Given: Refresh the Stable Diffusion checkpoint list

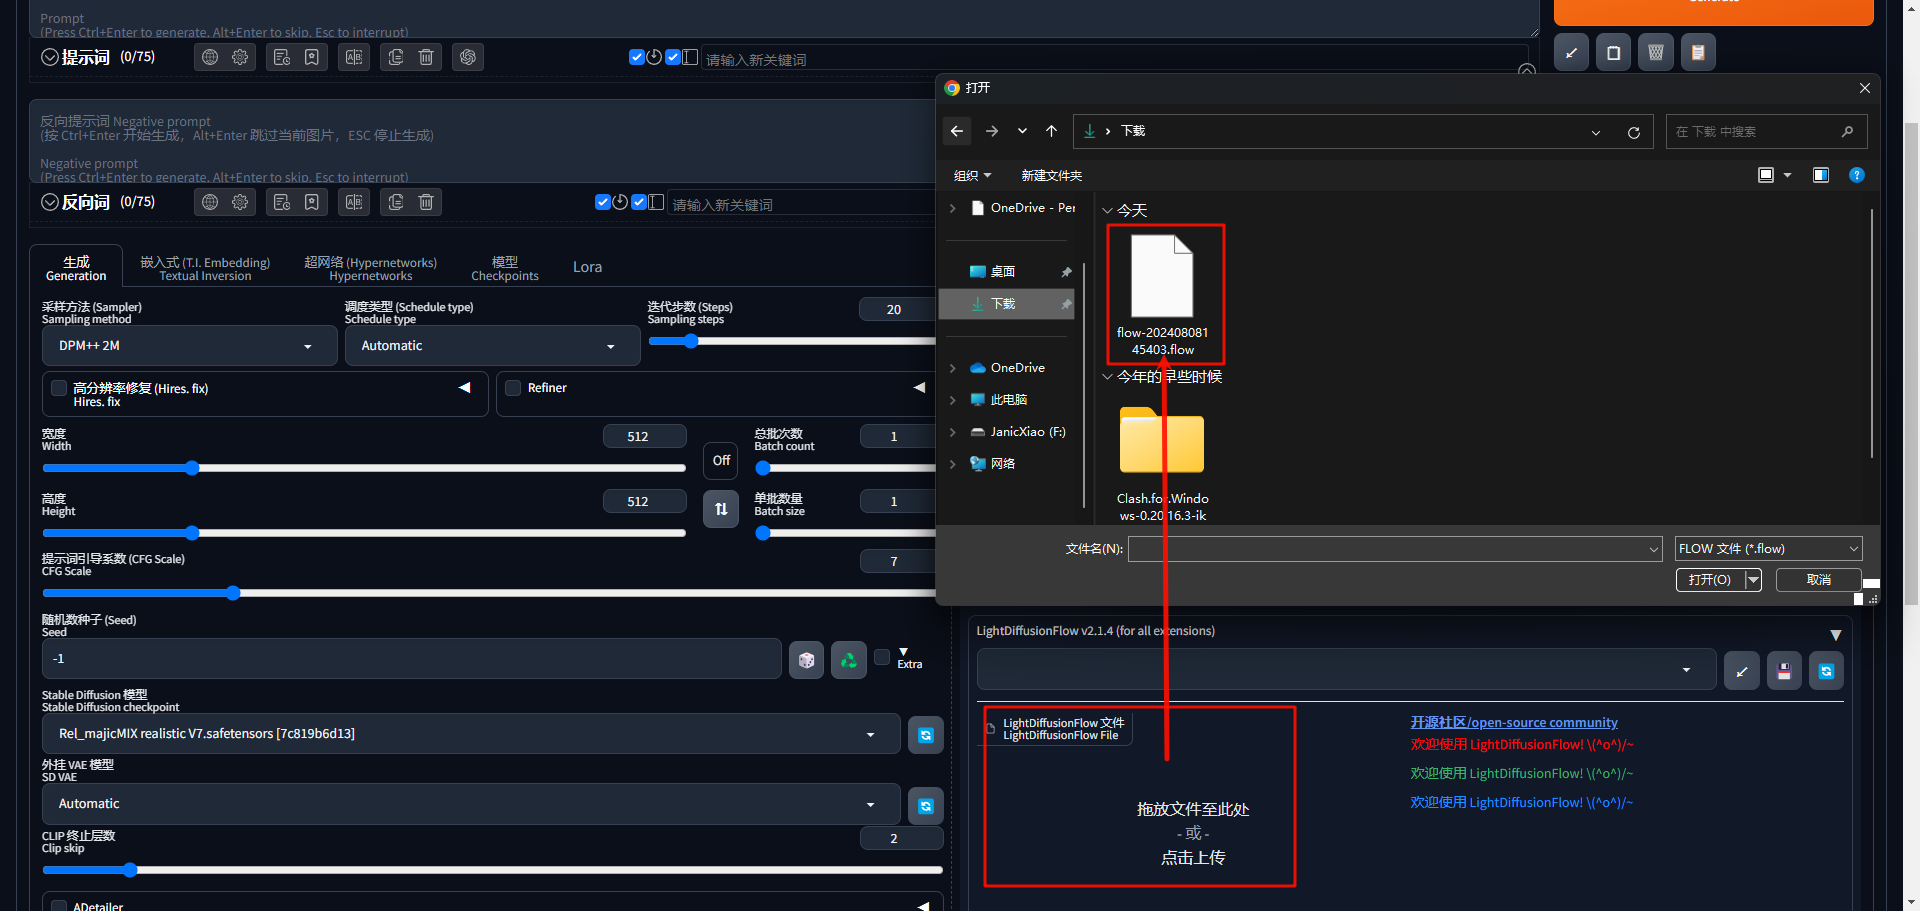Looking at the screenshot, I should tap(926, 735).
